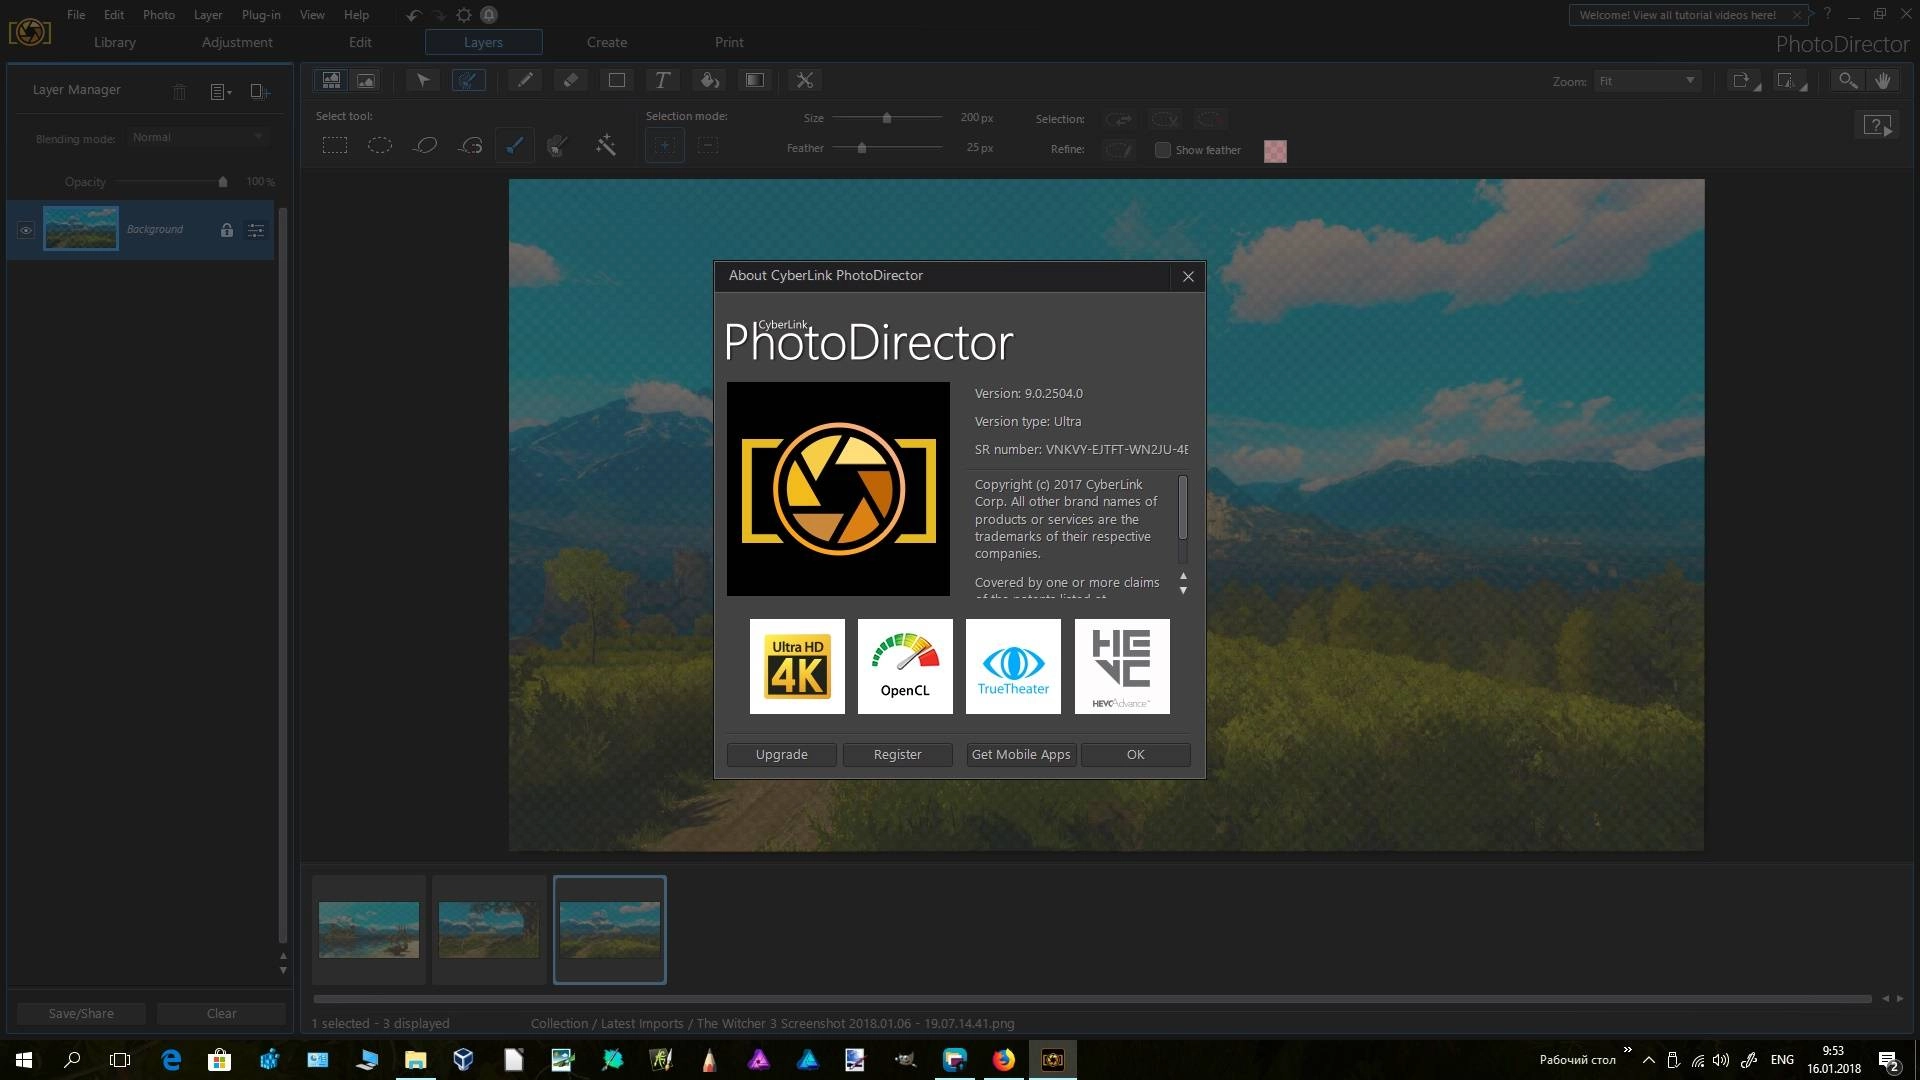Choose the blue selection brush tool

tap(515, 146)
